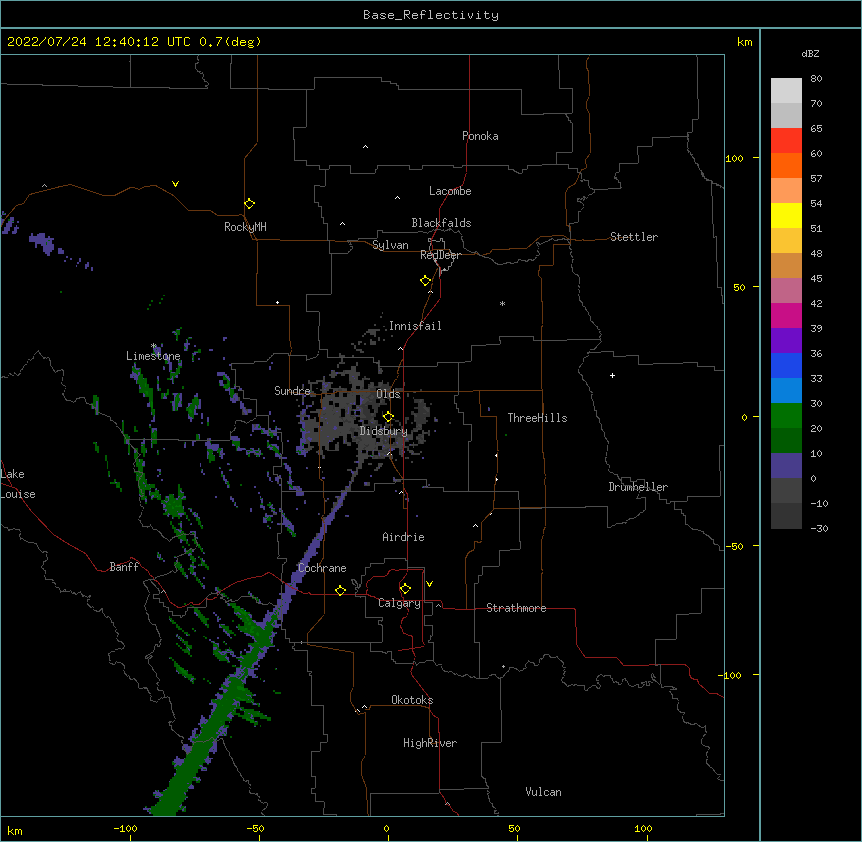Select the magenta 39-42 dBZ legend swatch
This screenshot has width=862, height=842.
tap(786, 315)
